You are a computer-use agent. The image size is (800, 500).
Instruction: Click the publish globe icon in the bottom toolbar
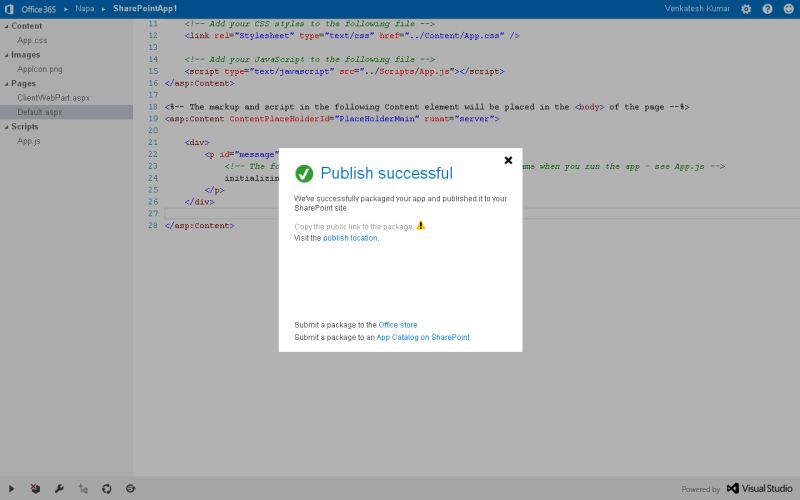[131, 488]
